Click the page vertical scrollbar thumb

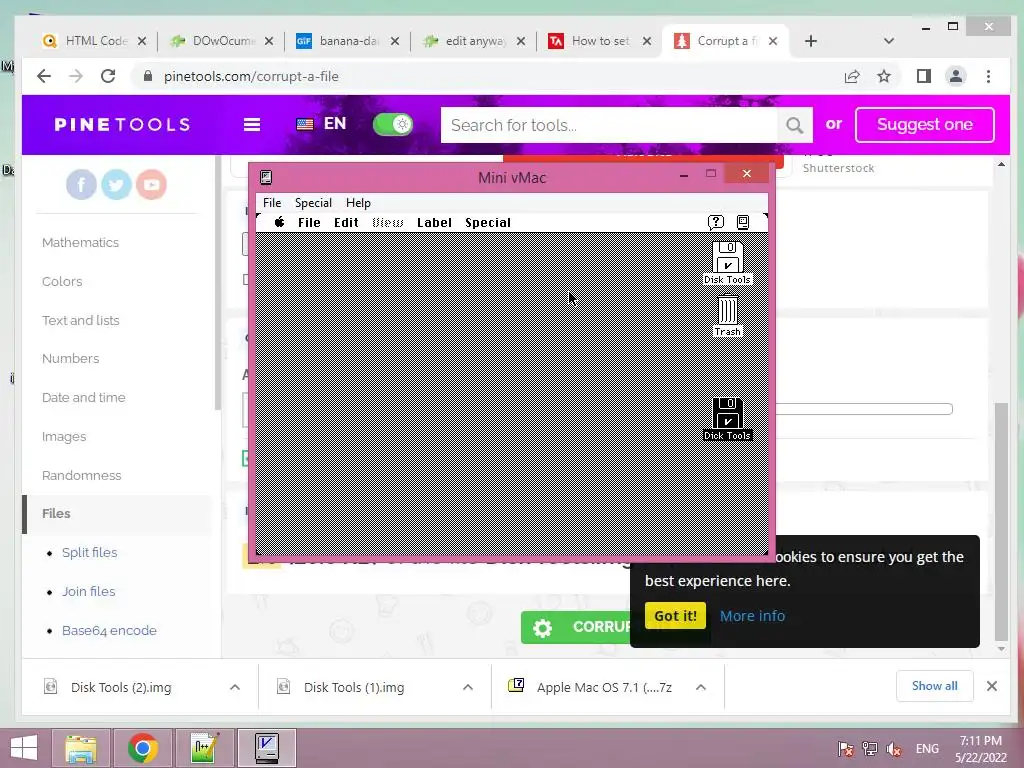1001,521
